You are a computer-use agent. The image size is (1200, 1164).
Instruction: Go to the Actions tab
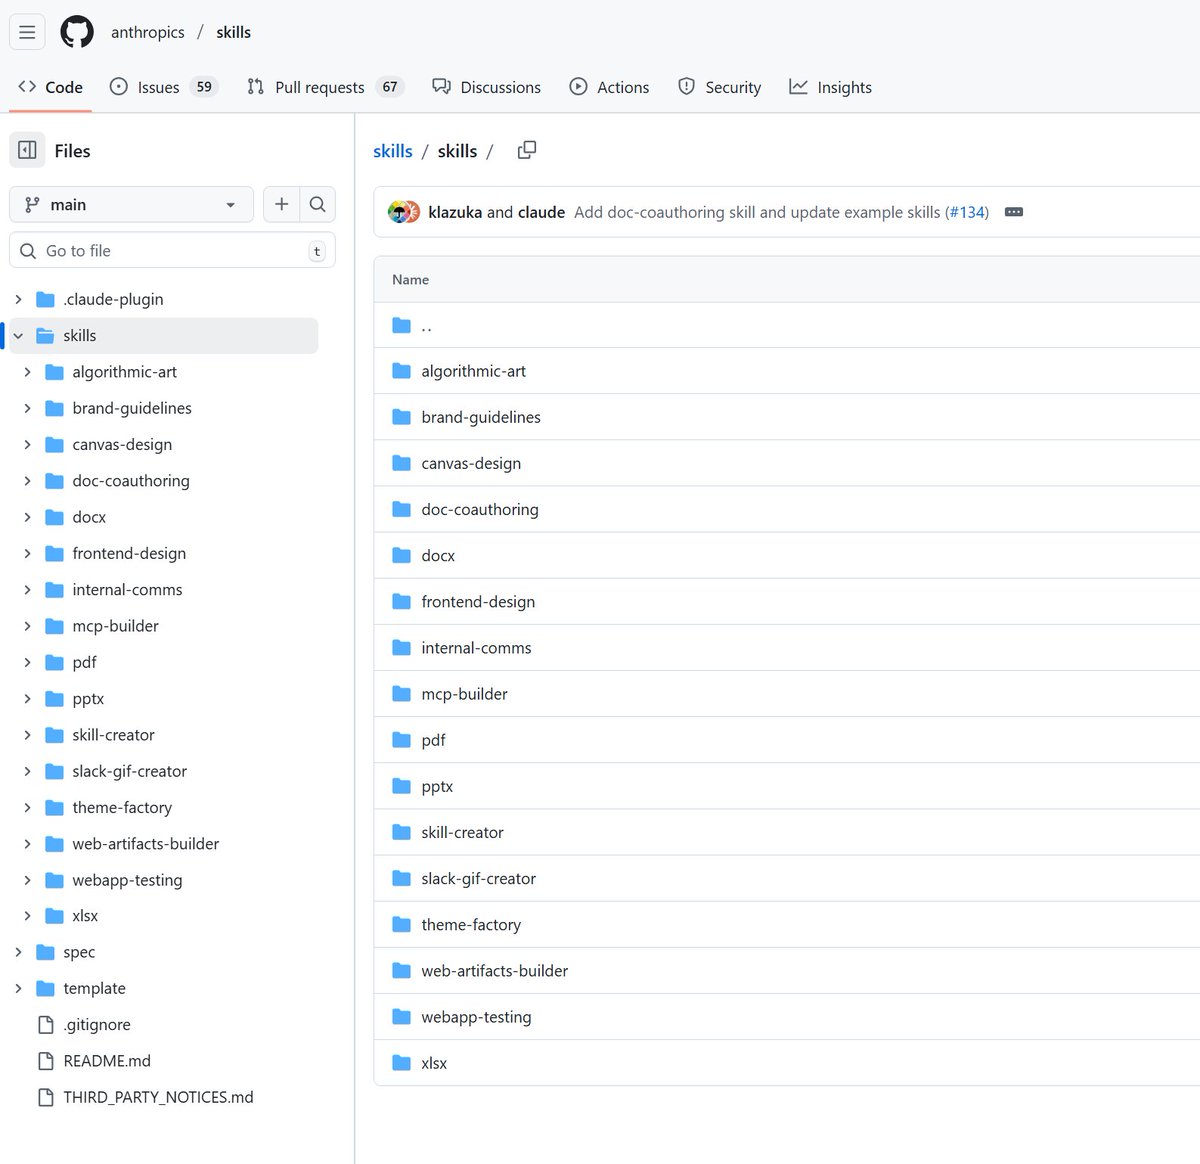point(609,87)
